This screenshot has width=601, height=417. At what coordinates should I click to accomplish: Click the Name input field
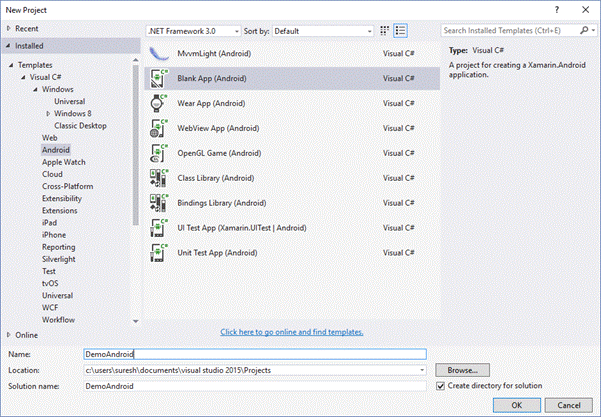click(x=255, y=354)
